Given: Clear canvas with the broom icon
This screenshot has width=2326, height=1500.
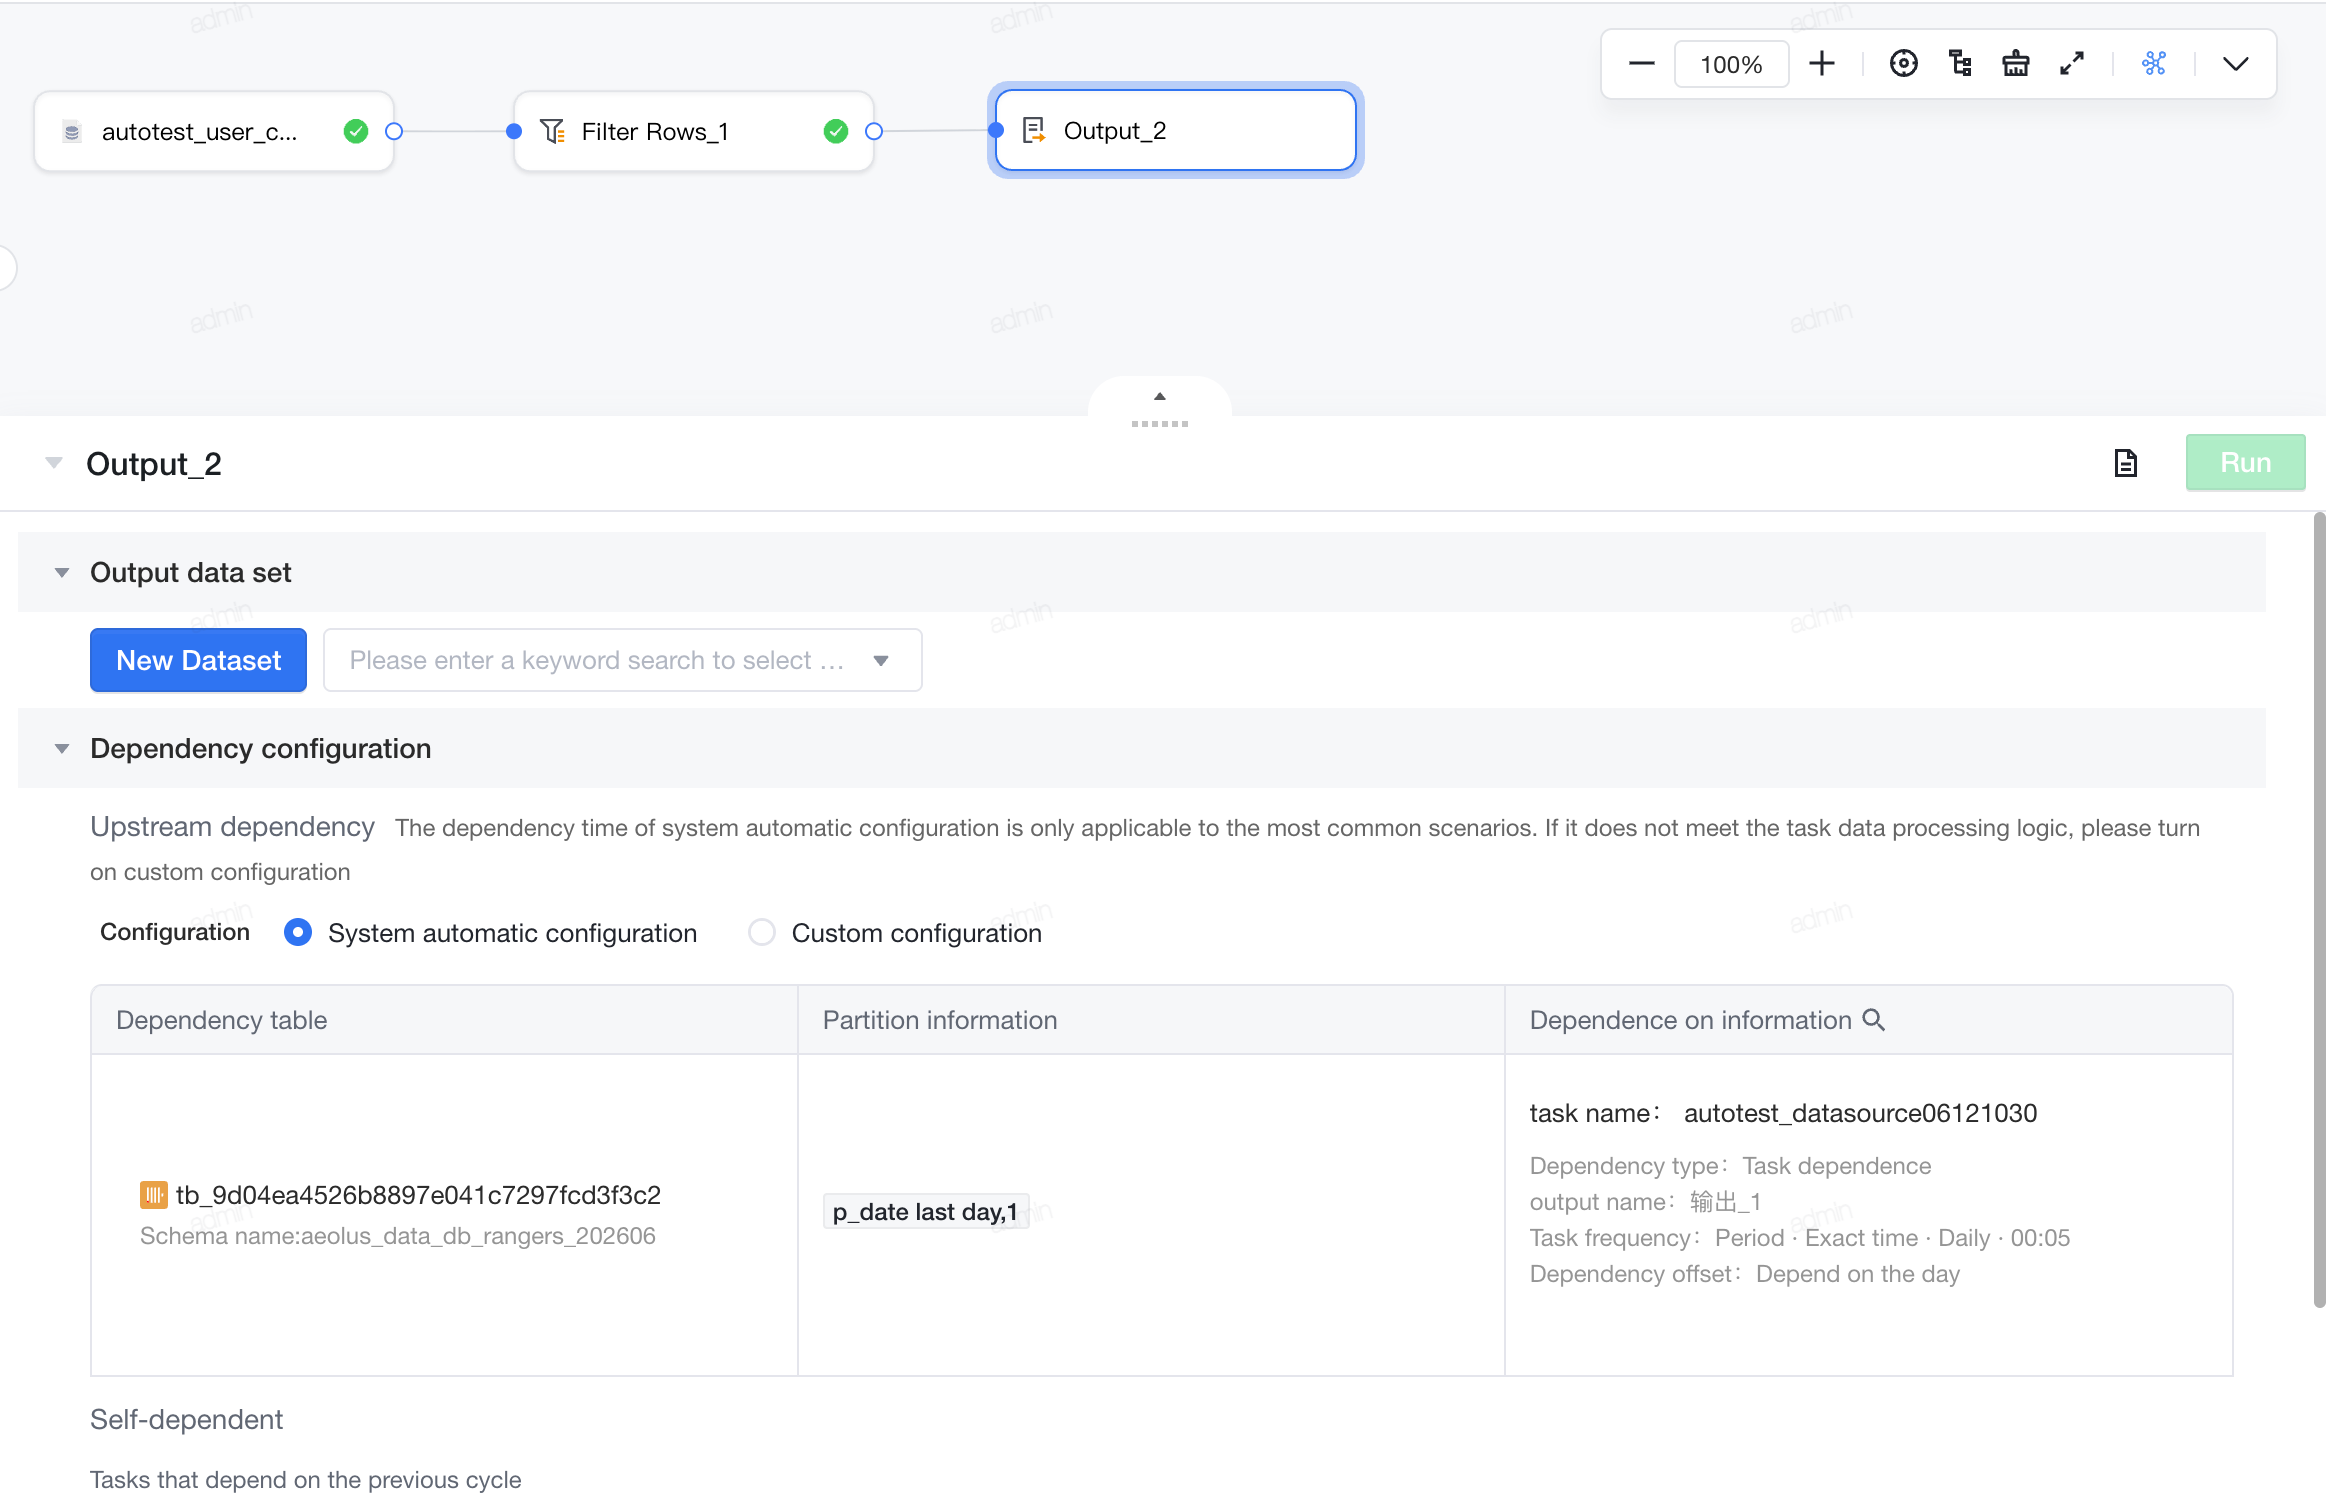Looking at the screenshot, I should [2016, 64].
